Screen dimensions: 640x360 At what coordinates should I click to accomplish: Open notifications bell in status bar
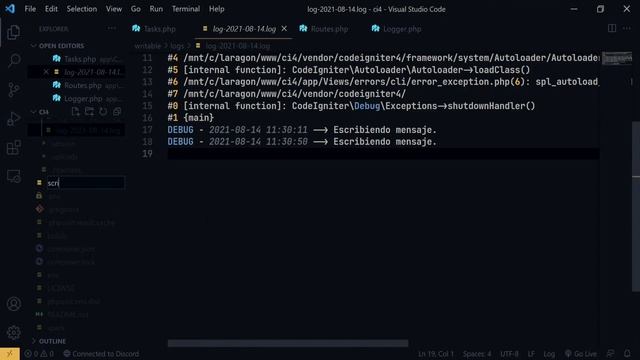coord(627,354)
